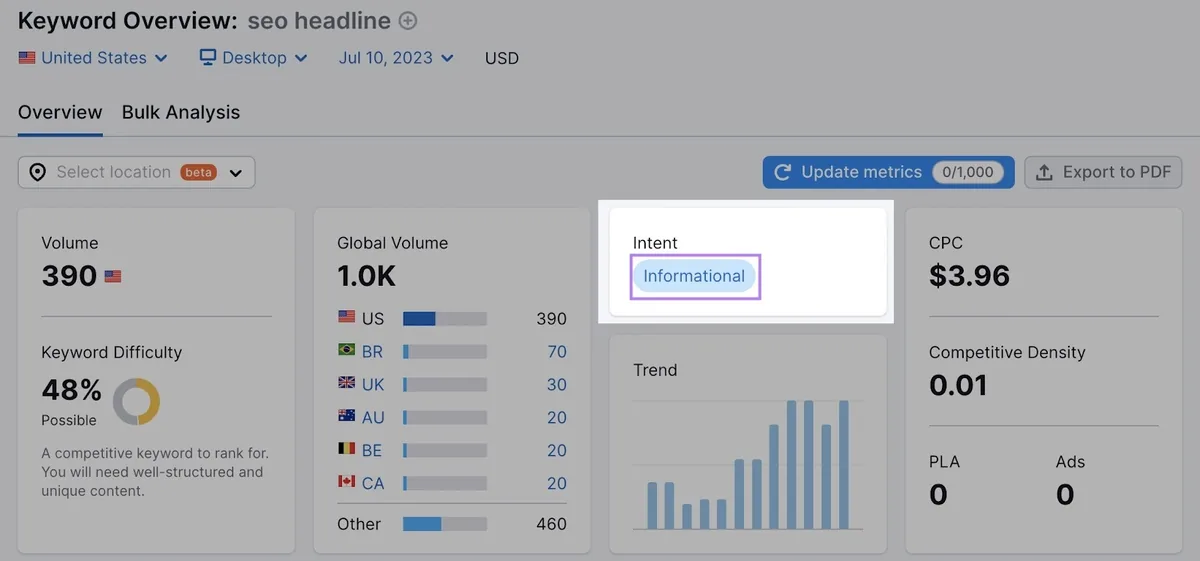Click the Australia flag icon

click(347, 416)
